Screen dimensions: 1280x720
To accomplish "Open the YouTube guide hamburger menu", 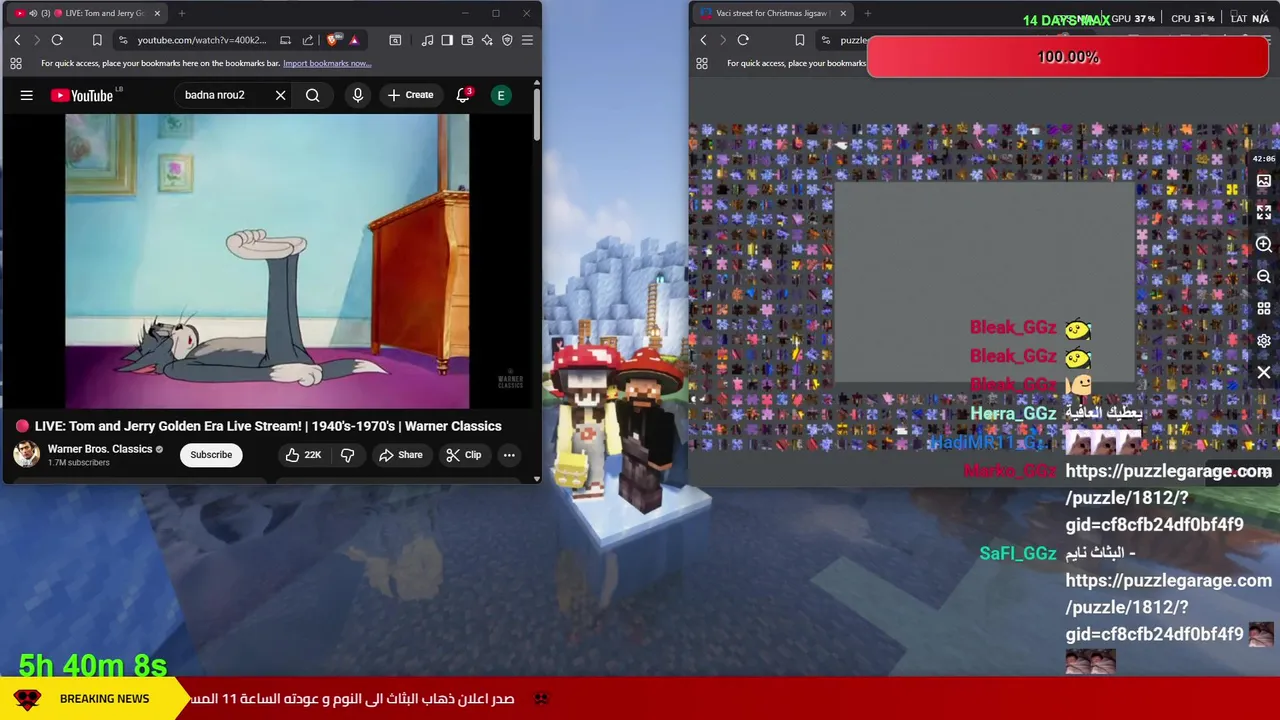I will click(x=27, y=95).
